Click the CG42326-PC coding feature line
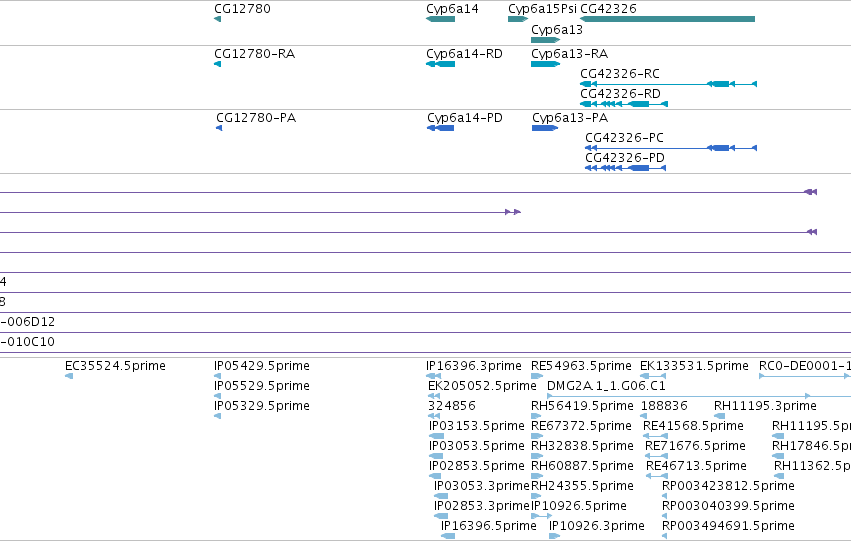This screenshot has height=541, width=851. pyautogui.click(x=671, y=148)
